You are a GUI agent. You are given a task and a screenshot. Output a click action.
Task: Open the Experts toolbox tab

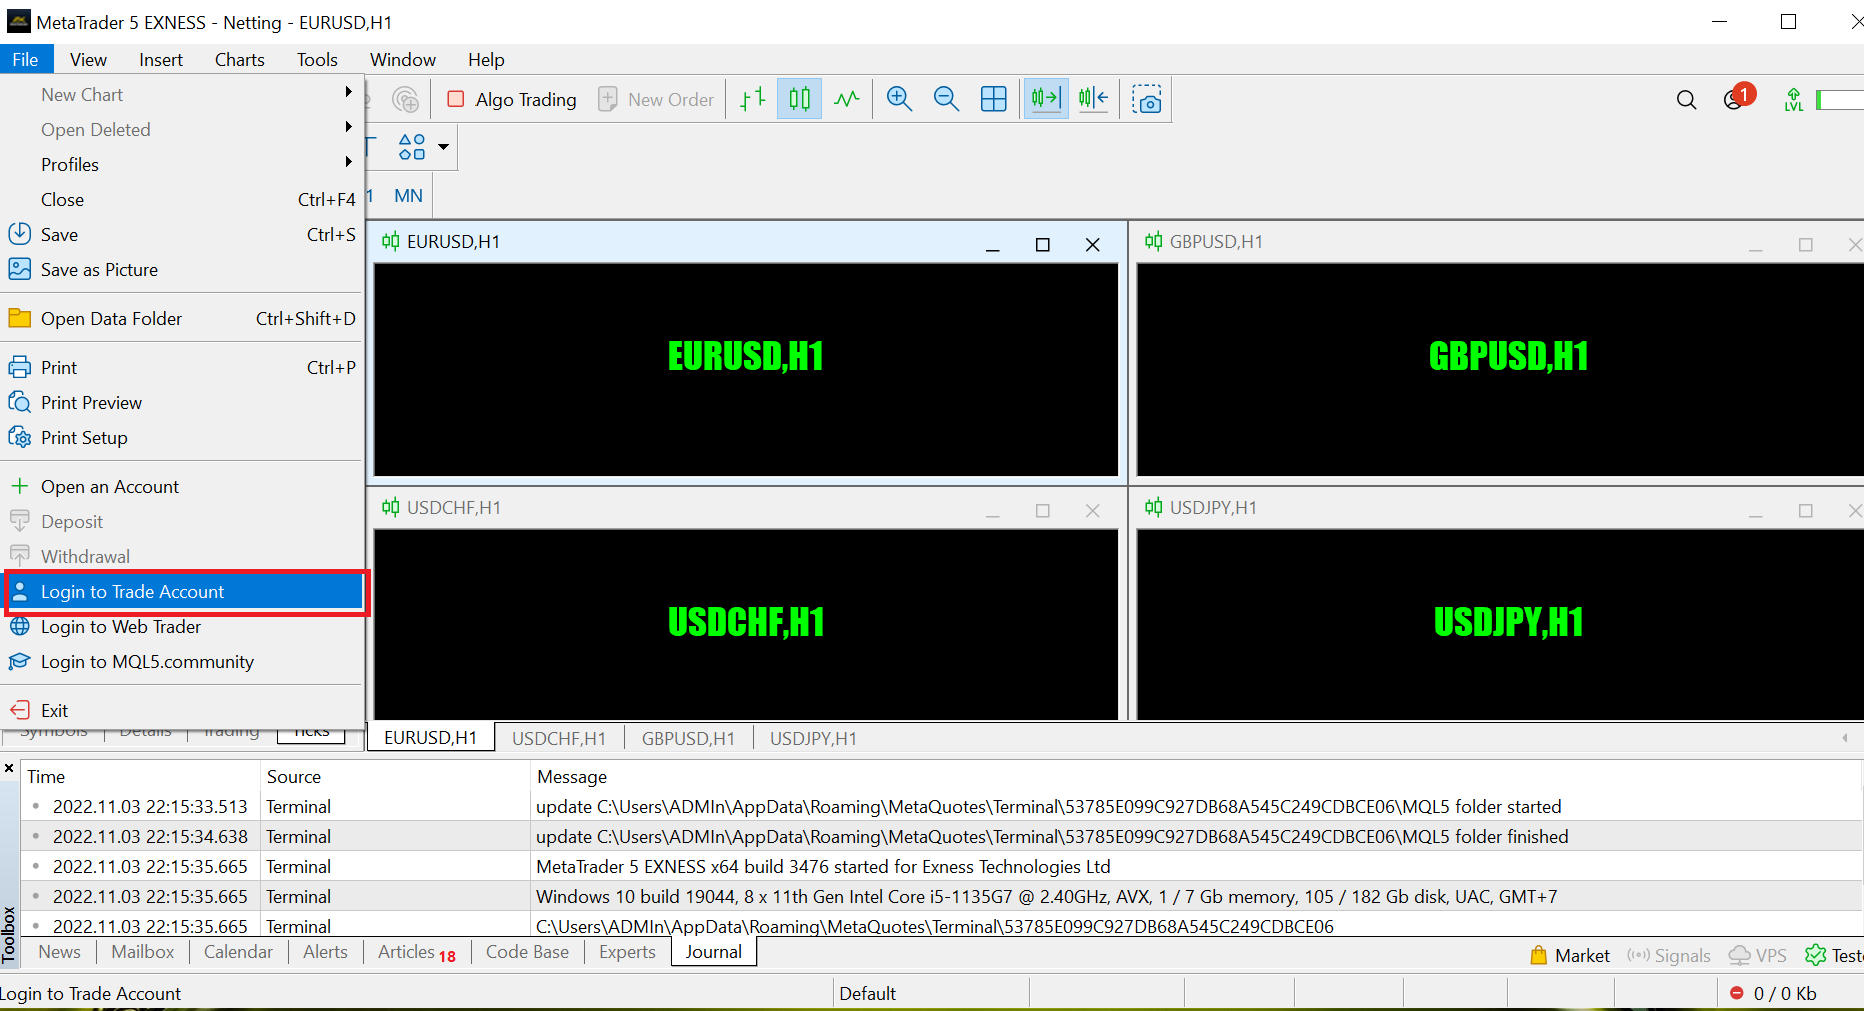[627, 952]
